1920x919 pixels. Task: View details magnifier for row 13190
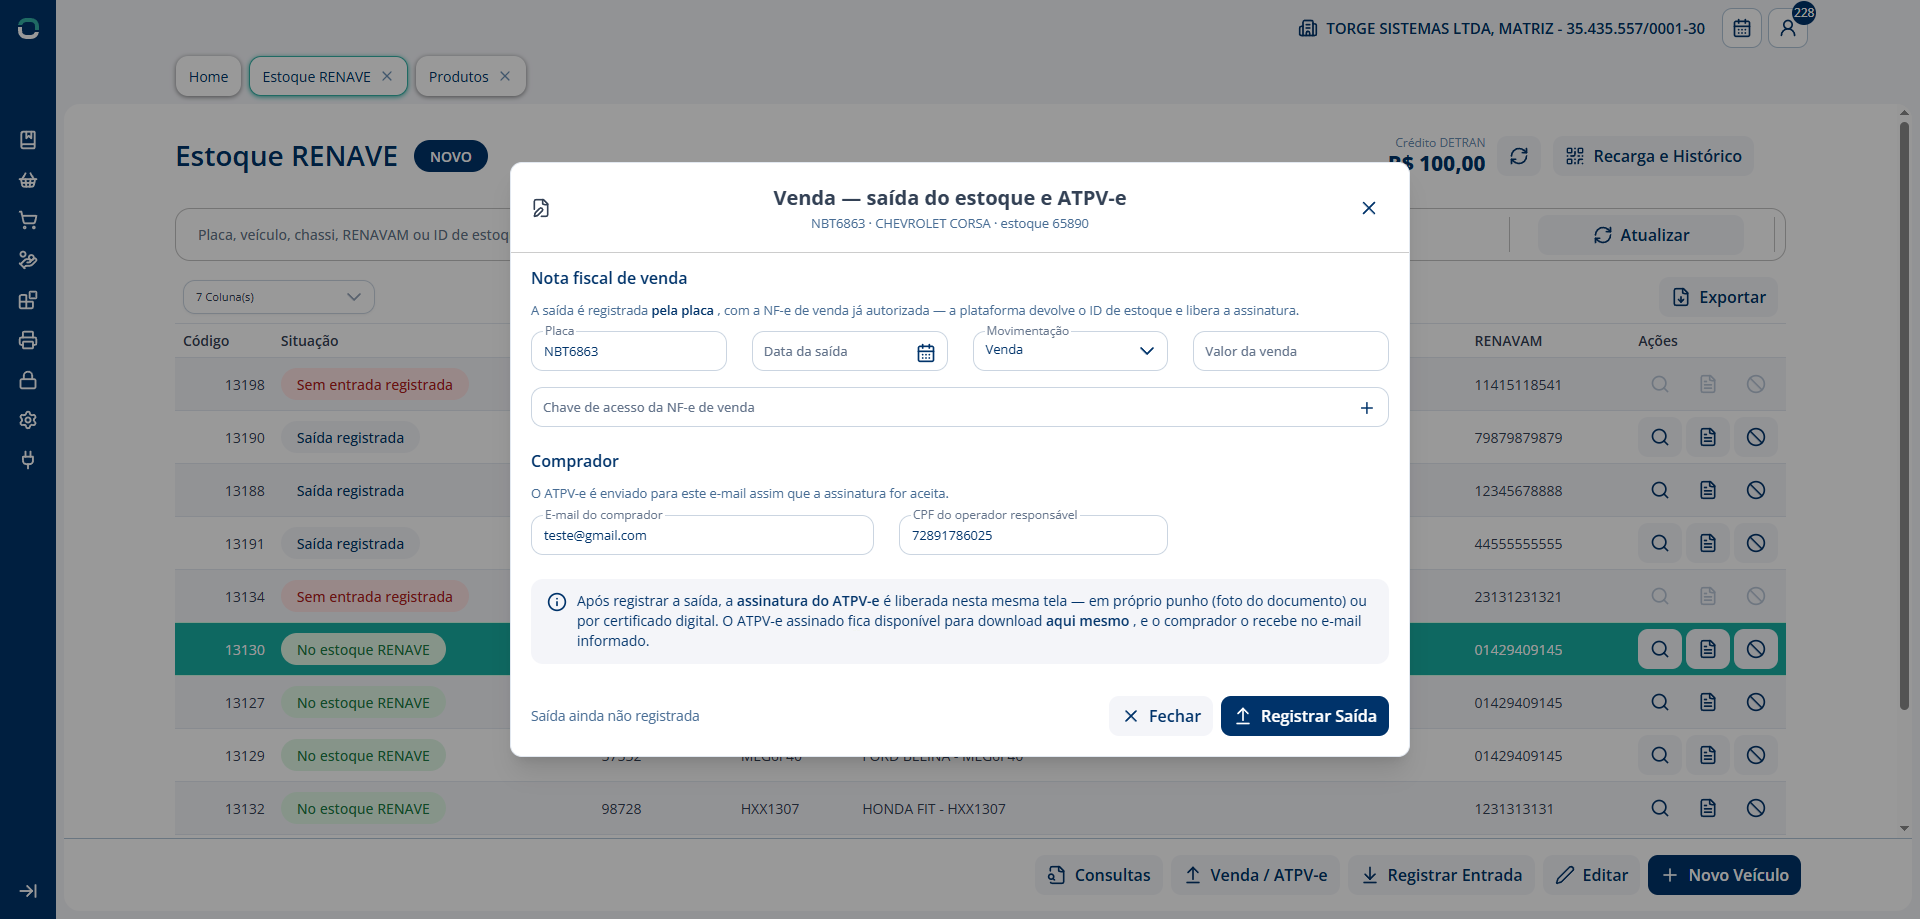pyautogui.click(x=1660, y=437)
